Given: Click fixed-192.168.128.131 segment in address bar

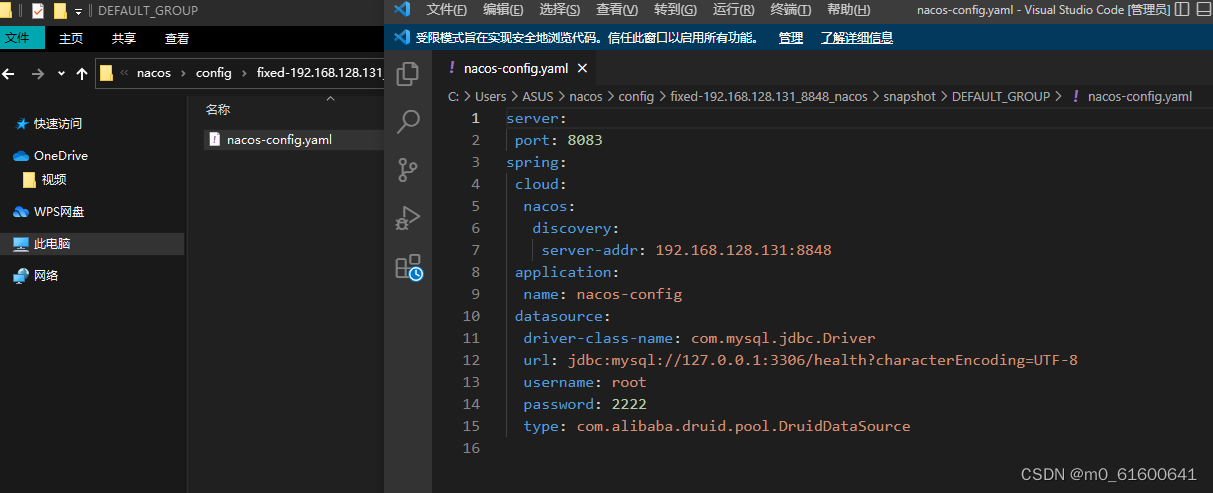Looking at the screenshot, I should tap(320, 73).
